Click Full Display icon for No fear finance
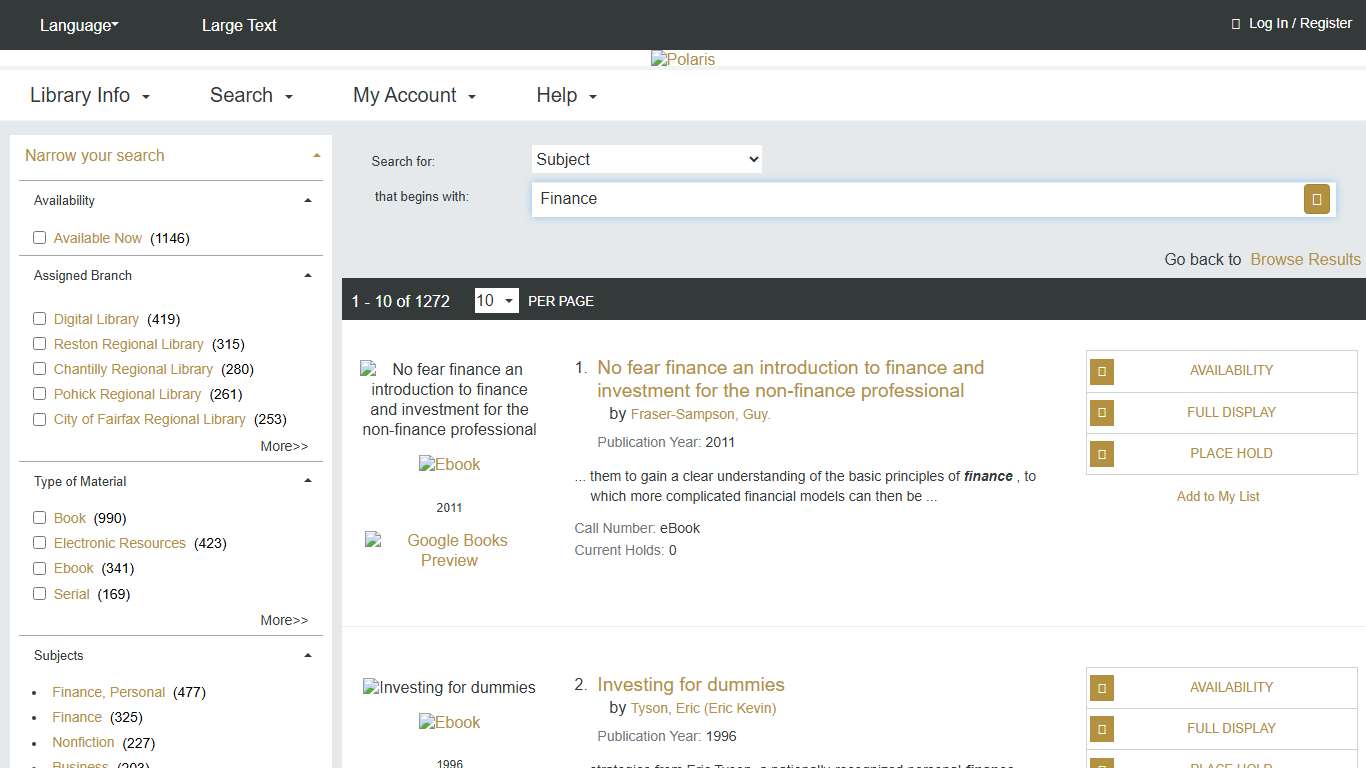Image resolution: width=1366 pixels, height=768 pixels. (x=1101, y=412)
